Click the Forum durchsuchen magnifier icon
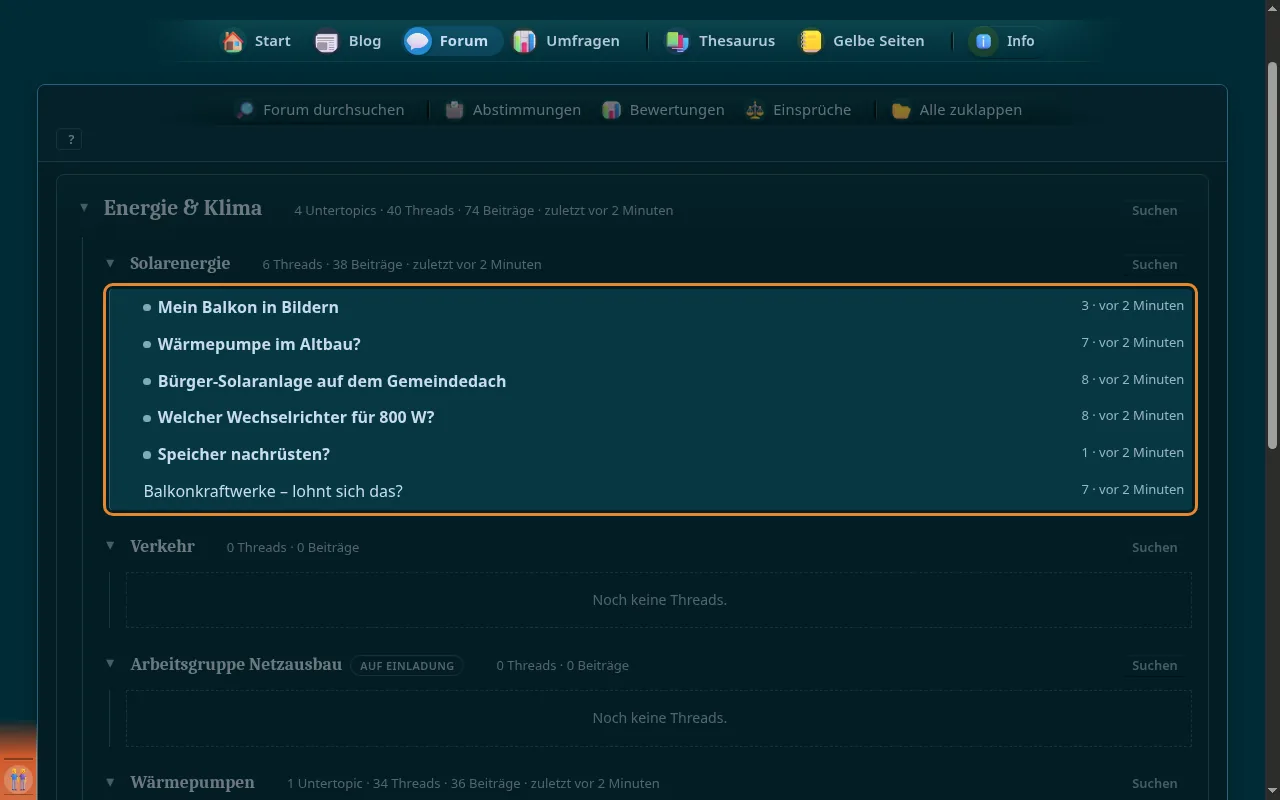This screenshot has width=1280, height=800. (x=245, y=110)
